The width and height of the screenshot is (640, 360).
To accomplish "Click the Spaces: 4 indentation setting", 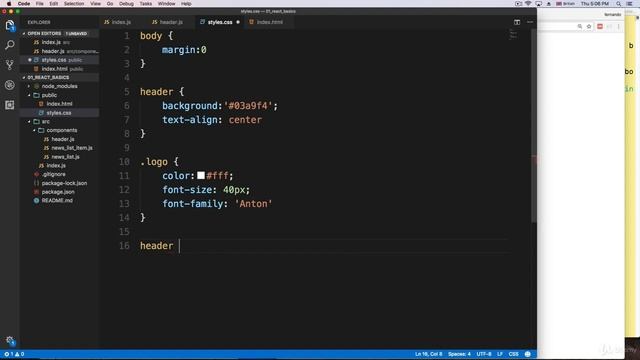I will 459,354.
